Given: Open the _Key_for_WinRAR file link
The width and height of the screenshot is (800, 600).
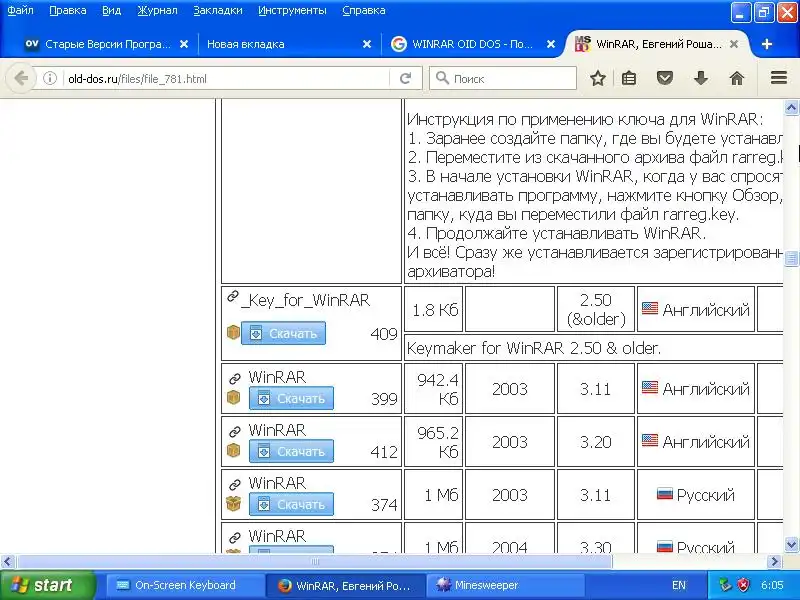Looking at the screenshot, I should click(x=306, y=300).
